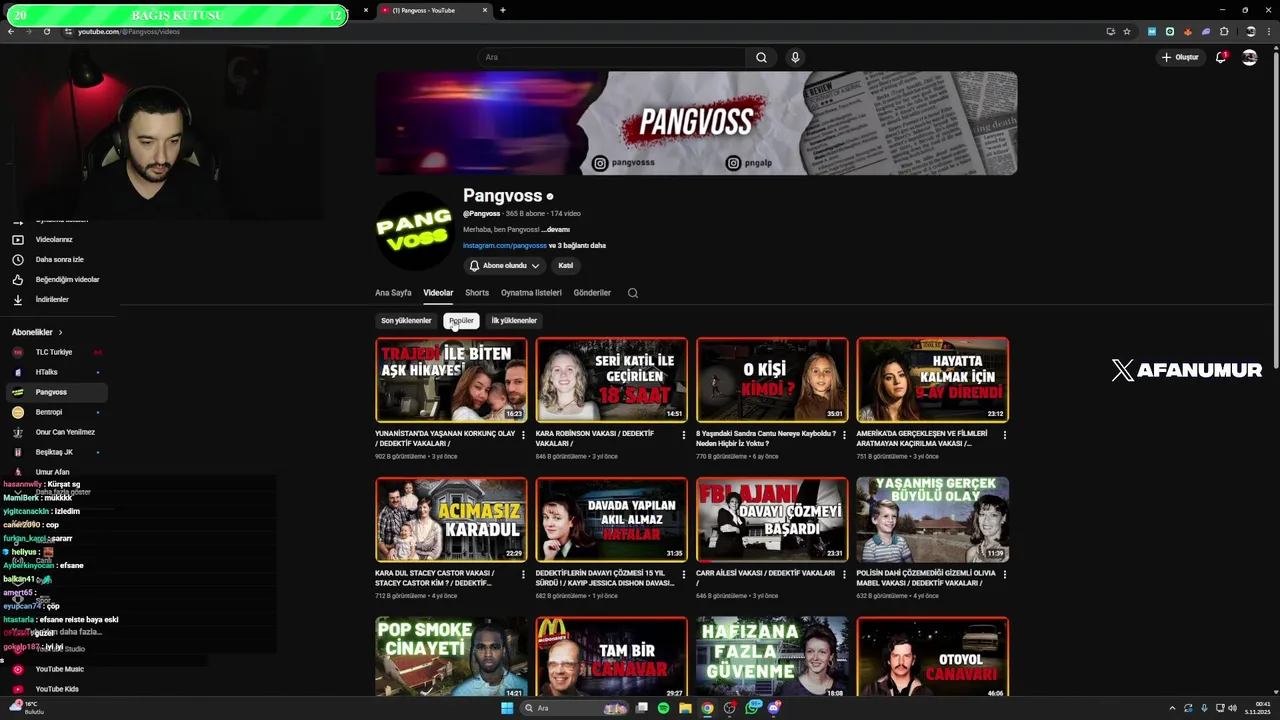Open Spotify from the taskbar

tap(664, 708)
